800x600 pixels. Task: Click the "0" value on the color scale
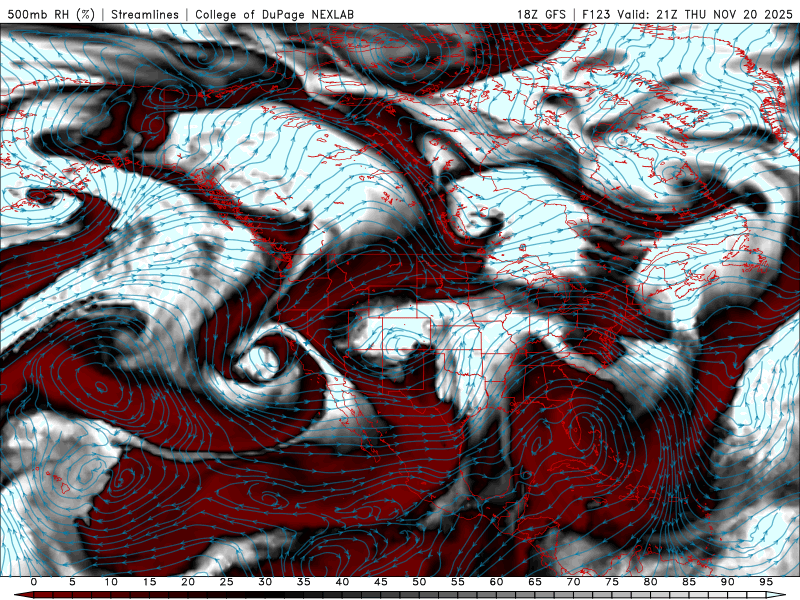pyautogui.click(x=34, y=582)
